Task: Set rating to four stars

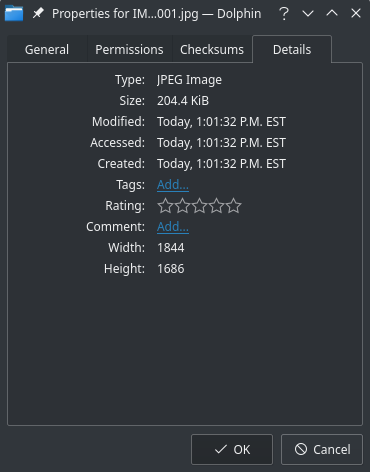Action: [x=216, y=206]
